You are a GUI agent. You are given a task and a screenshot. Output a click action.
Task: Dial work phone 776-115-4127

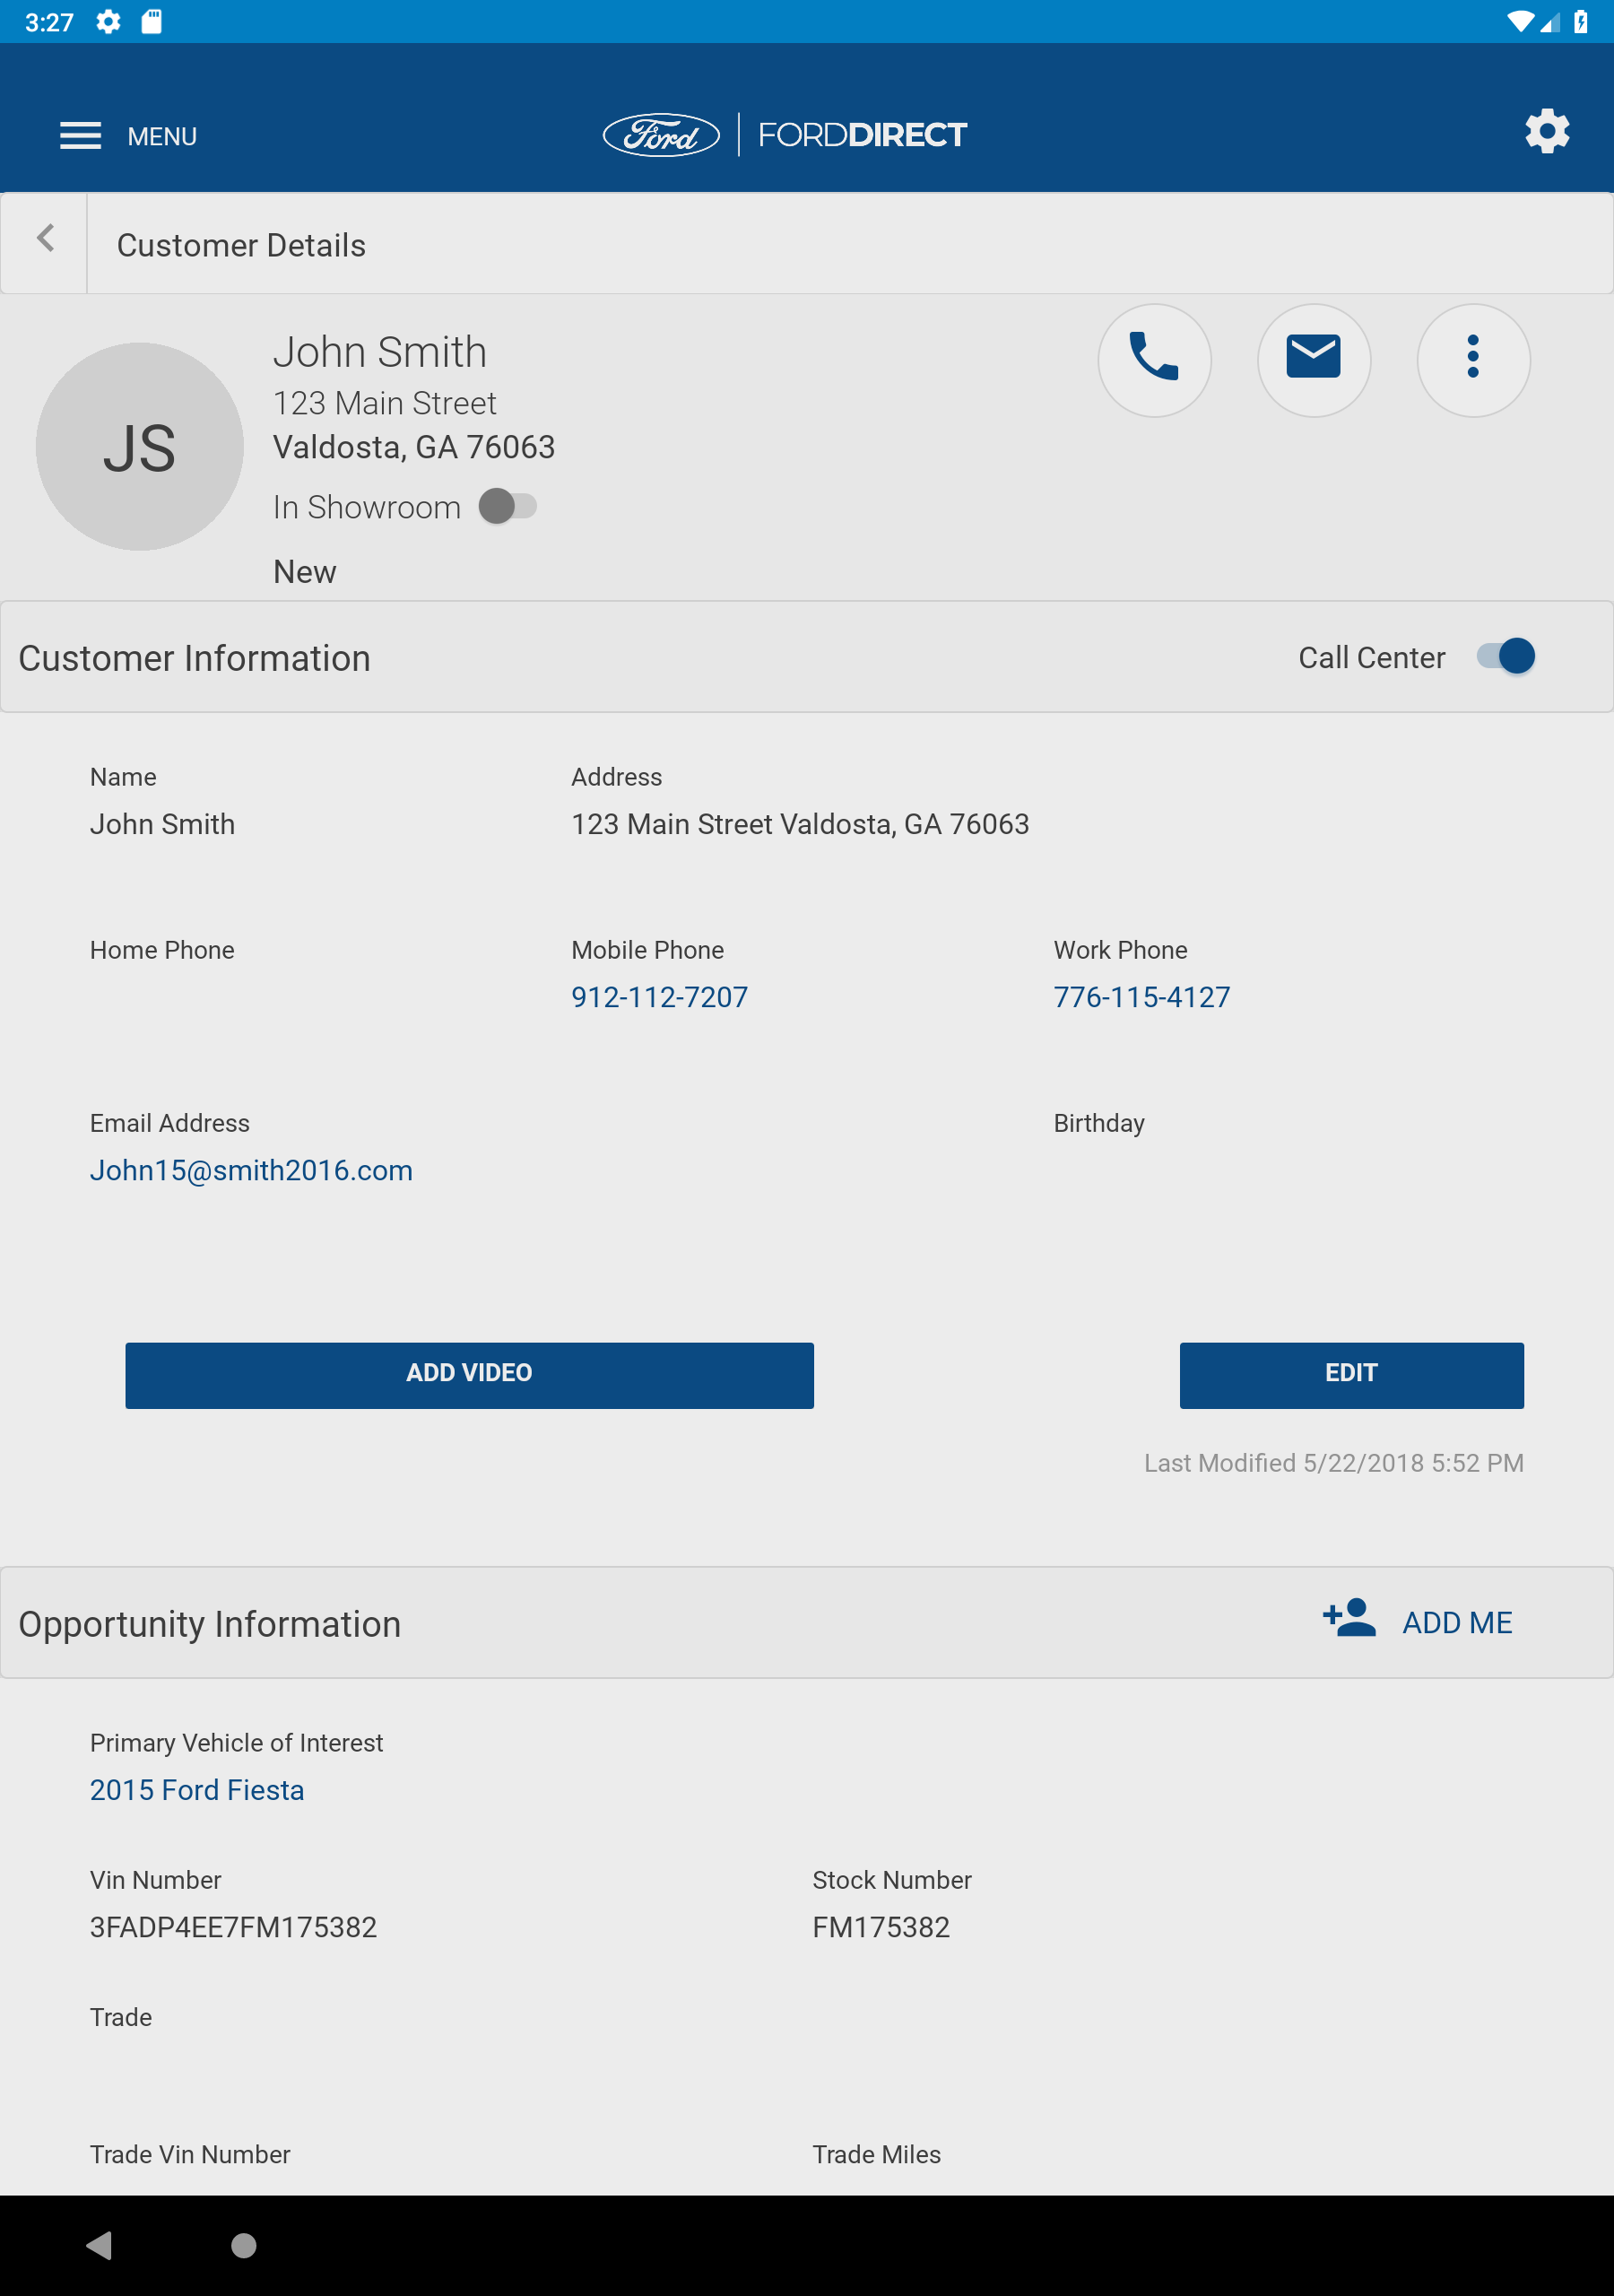click(1141, 997)
